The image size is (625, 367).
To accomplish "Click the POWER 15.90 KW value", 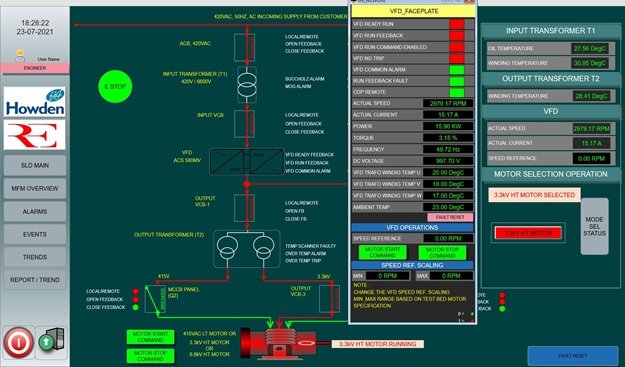I will tap(448, 126).
